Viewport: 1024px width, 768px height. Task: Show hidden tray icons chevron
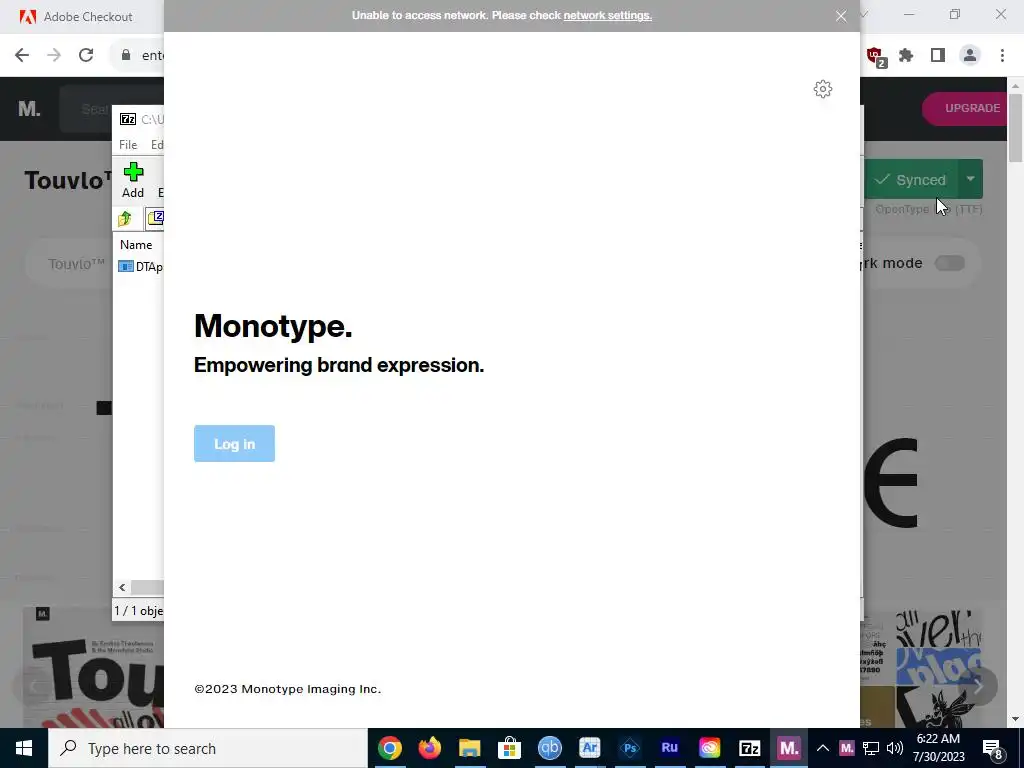823,748
